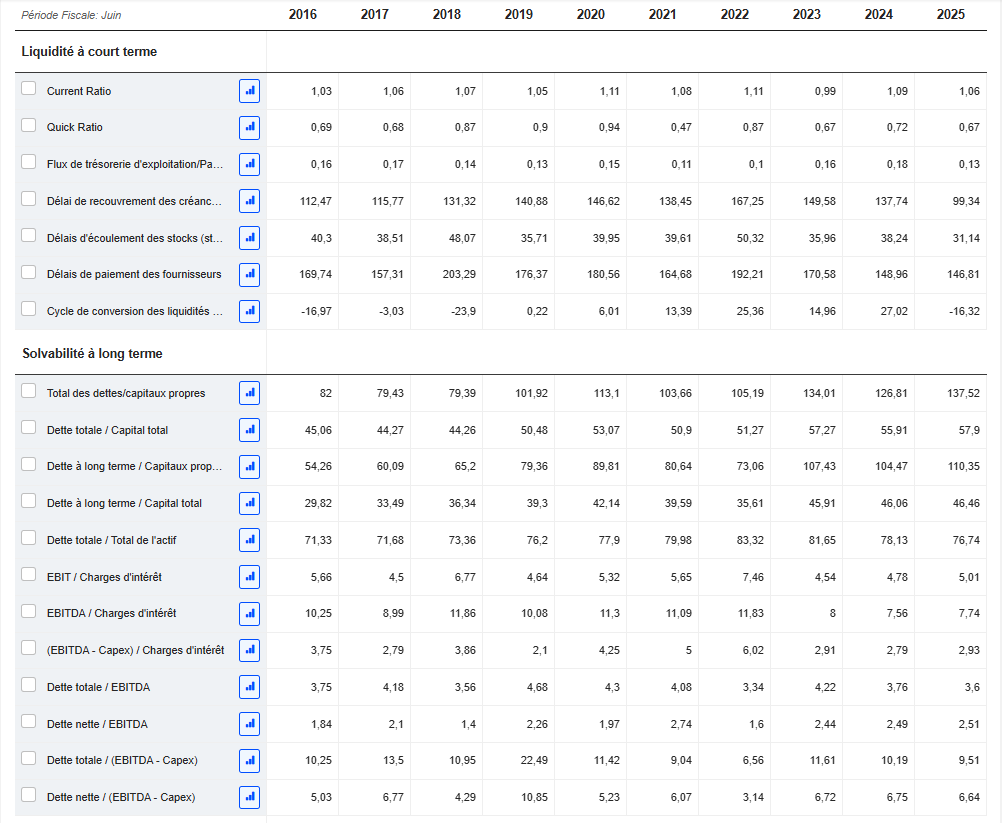The width and height of the screenshot is (1002, 823).
Task: Show chart for Délai de recouvrement des créances
Action: click(x=249, y=201)
